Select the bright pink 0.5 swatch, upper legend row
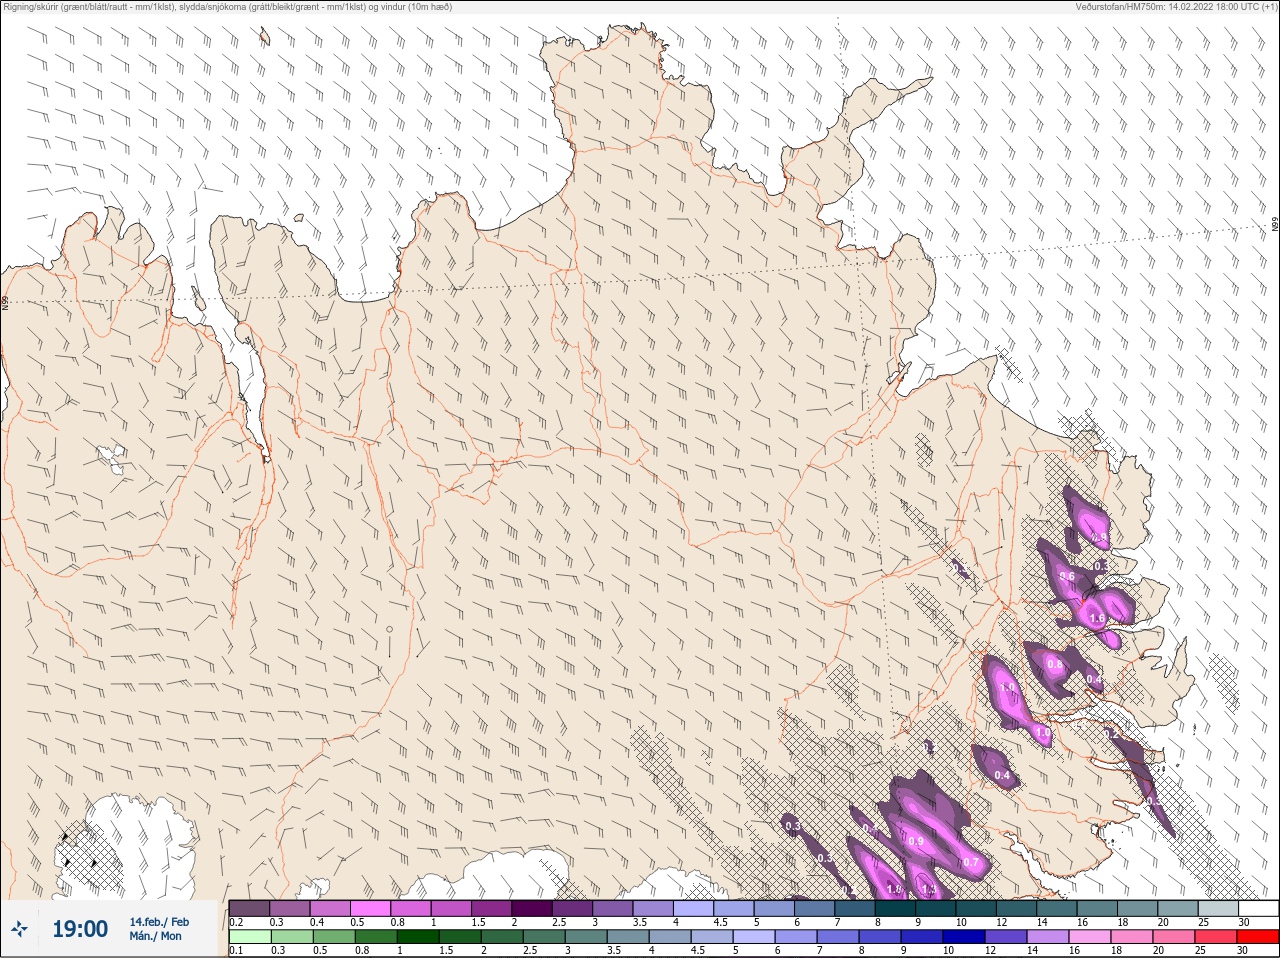Viewport: 1280px width, 958px height. pyautogui.click(x=370, y=909)
